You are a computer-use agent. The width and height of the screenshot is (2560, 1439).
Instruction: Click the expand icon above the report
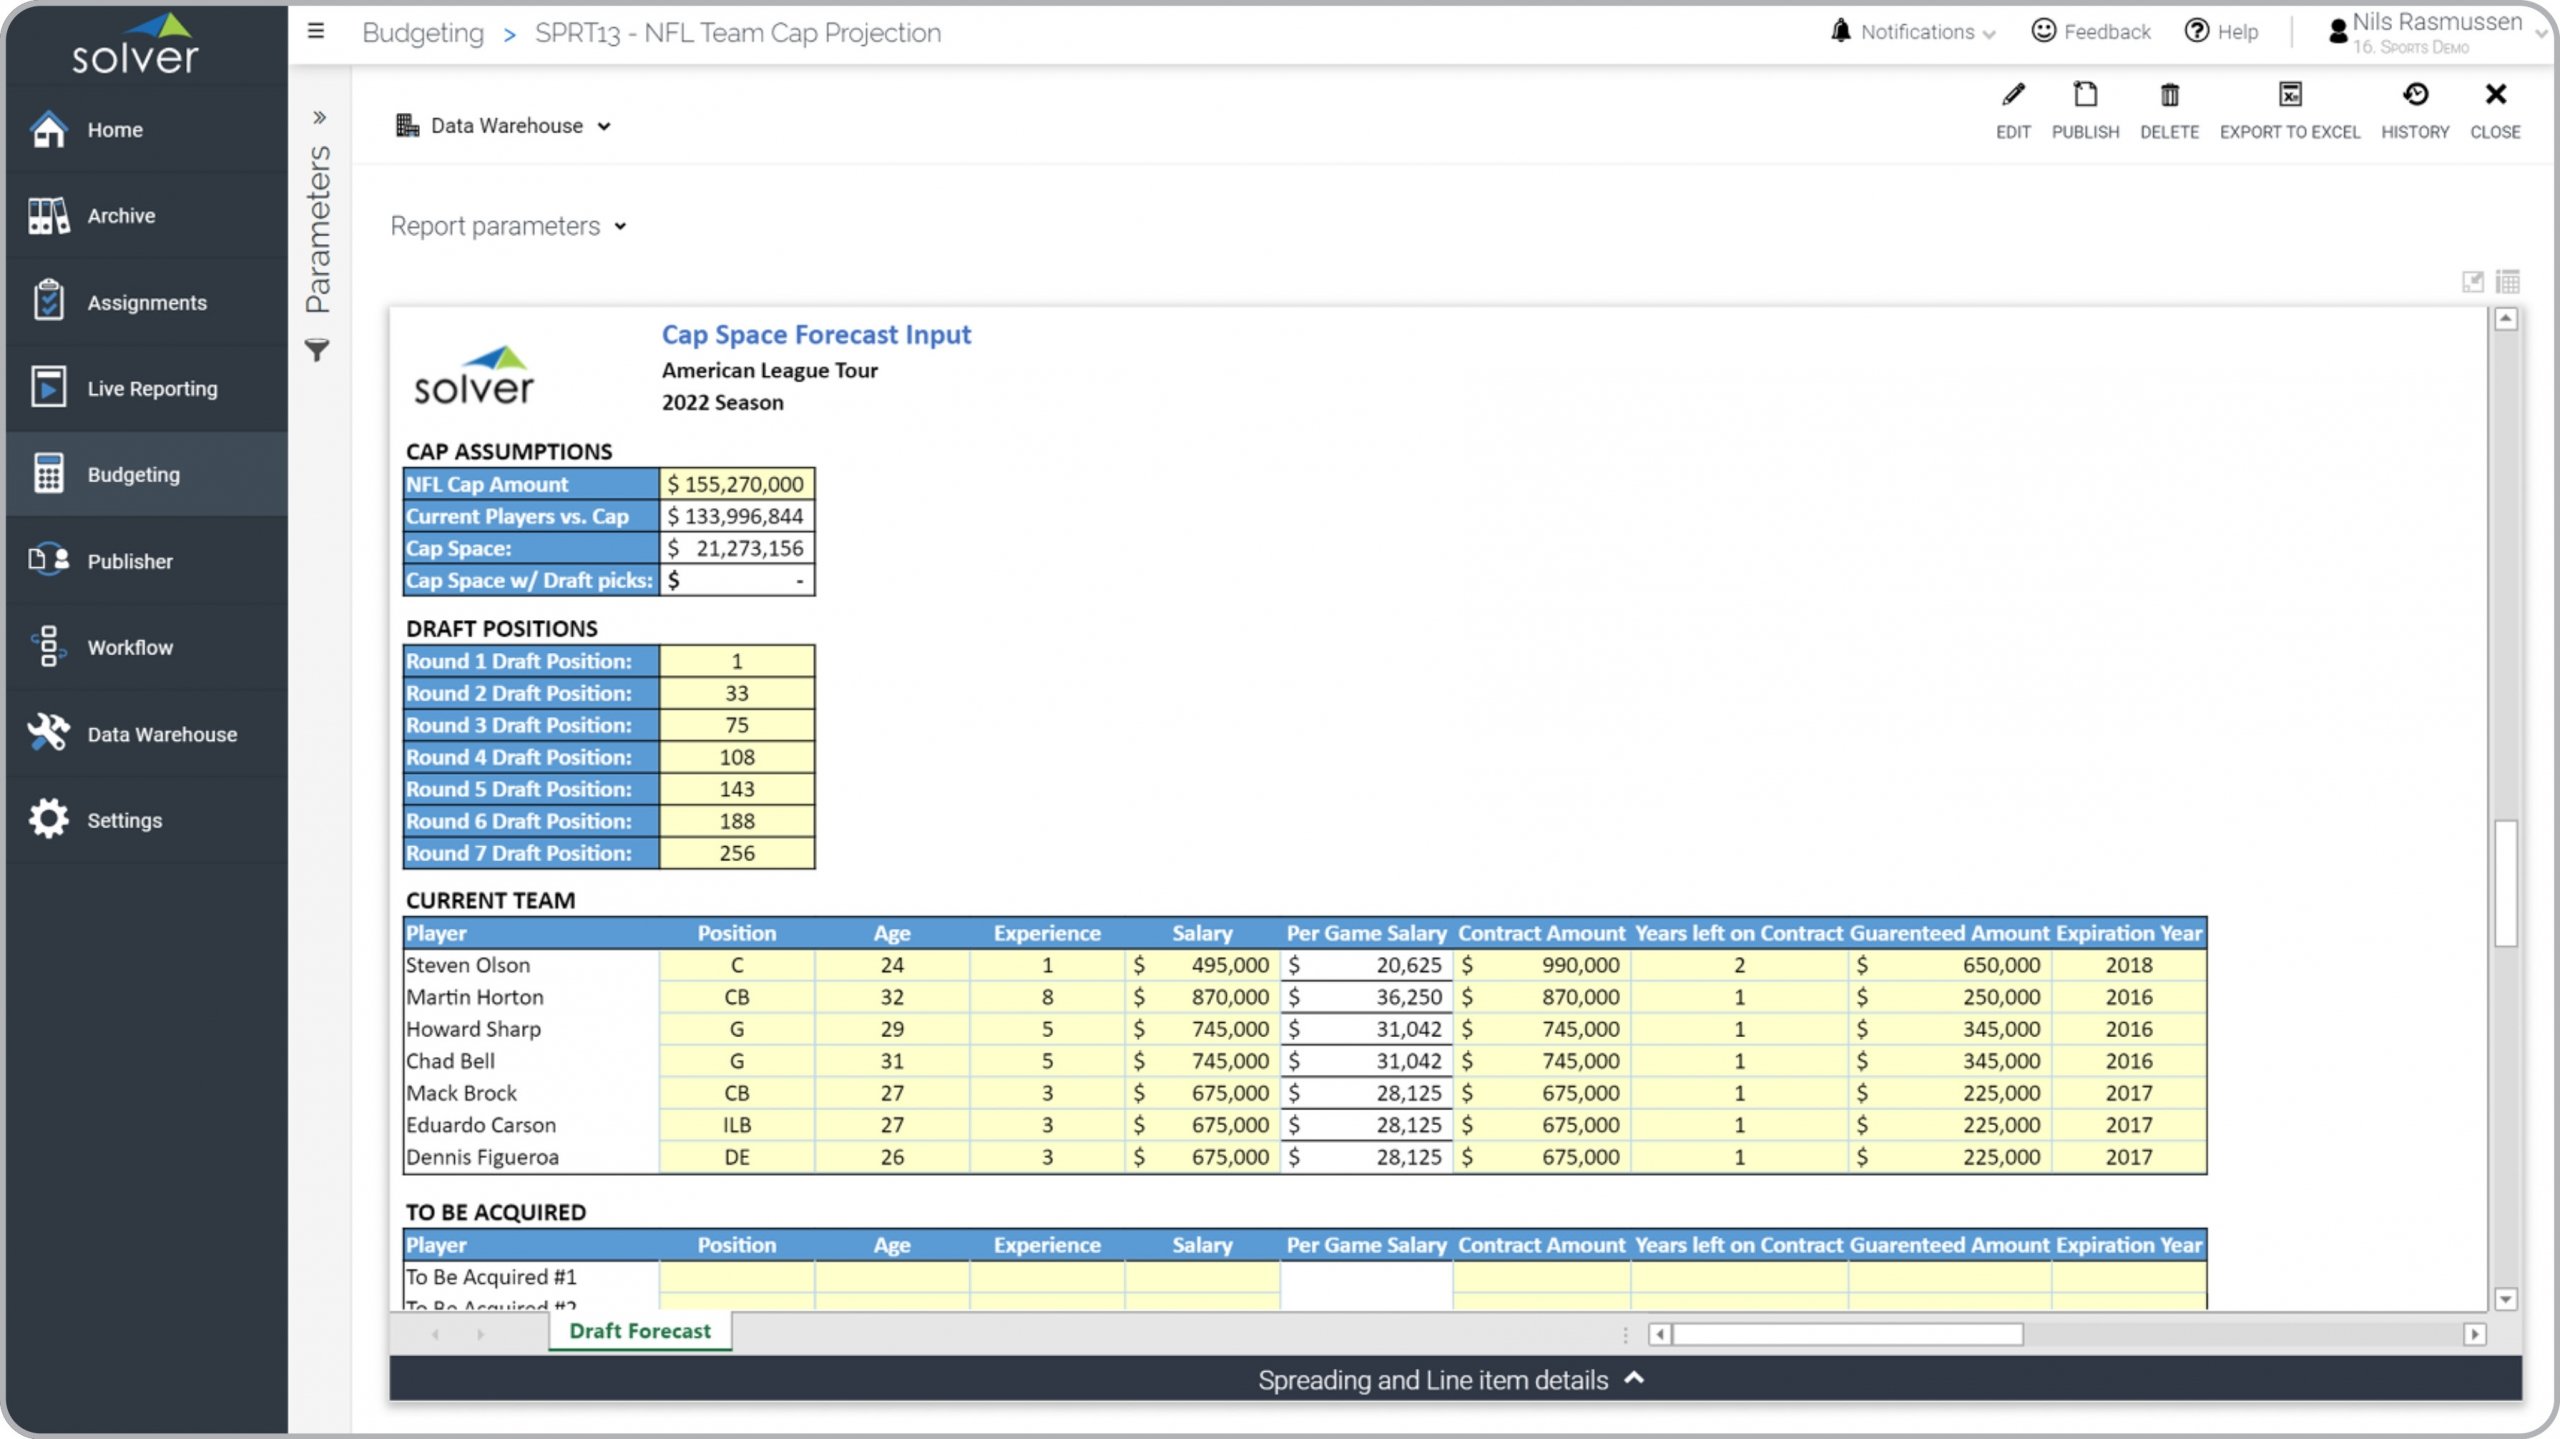pos(2472,282)
